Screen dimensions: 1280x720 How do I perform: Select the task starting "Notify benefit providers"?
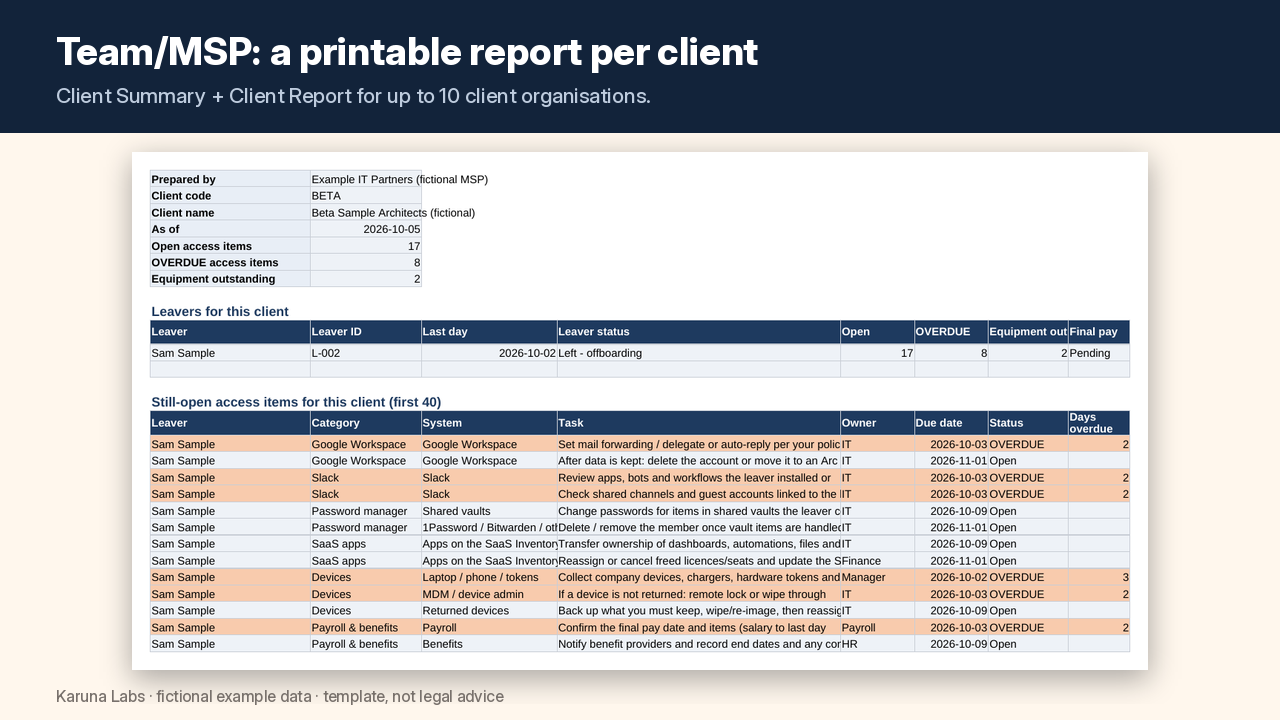[699, 644]
